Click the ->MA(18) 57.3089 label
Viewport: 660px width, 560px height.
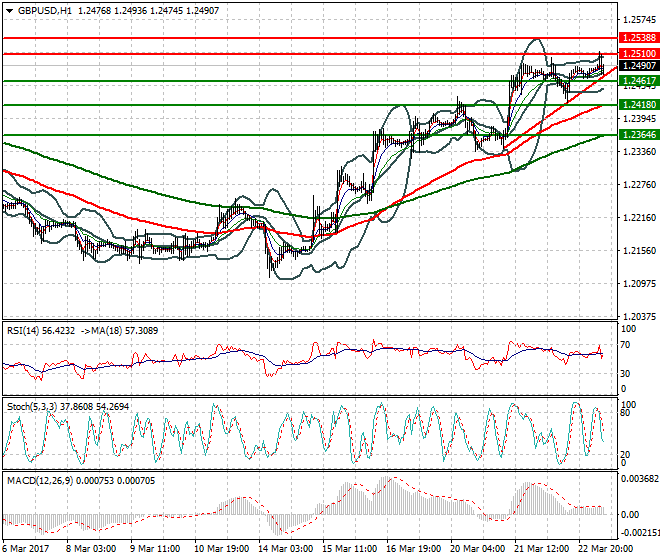click(118, 331)
